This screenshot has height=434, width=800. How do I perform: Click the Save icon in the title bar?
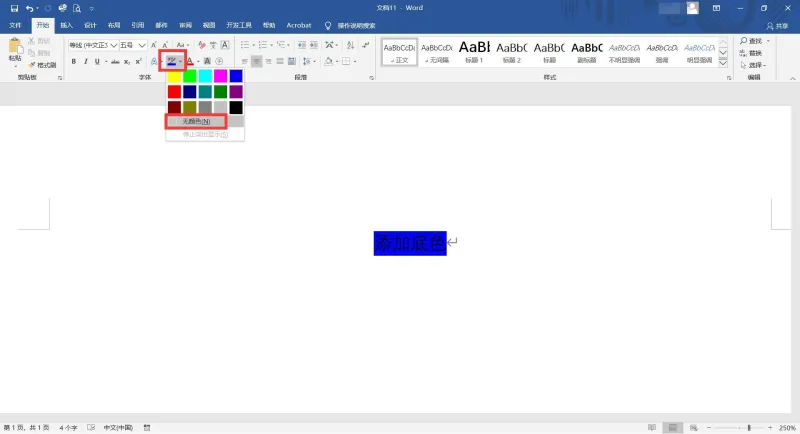tap(14, 8)
